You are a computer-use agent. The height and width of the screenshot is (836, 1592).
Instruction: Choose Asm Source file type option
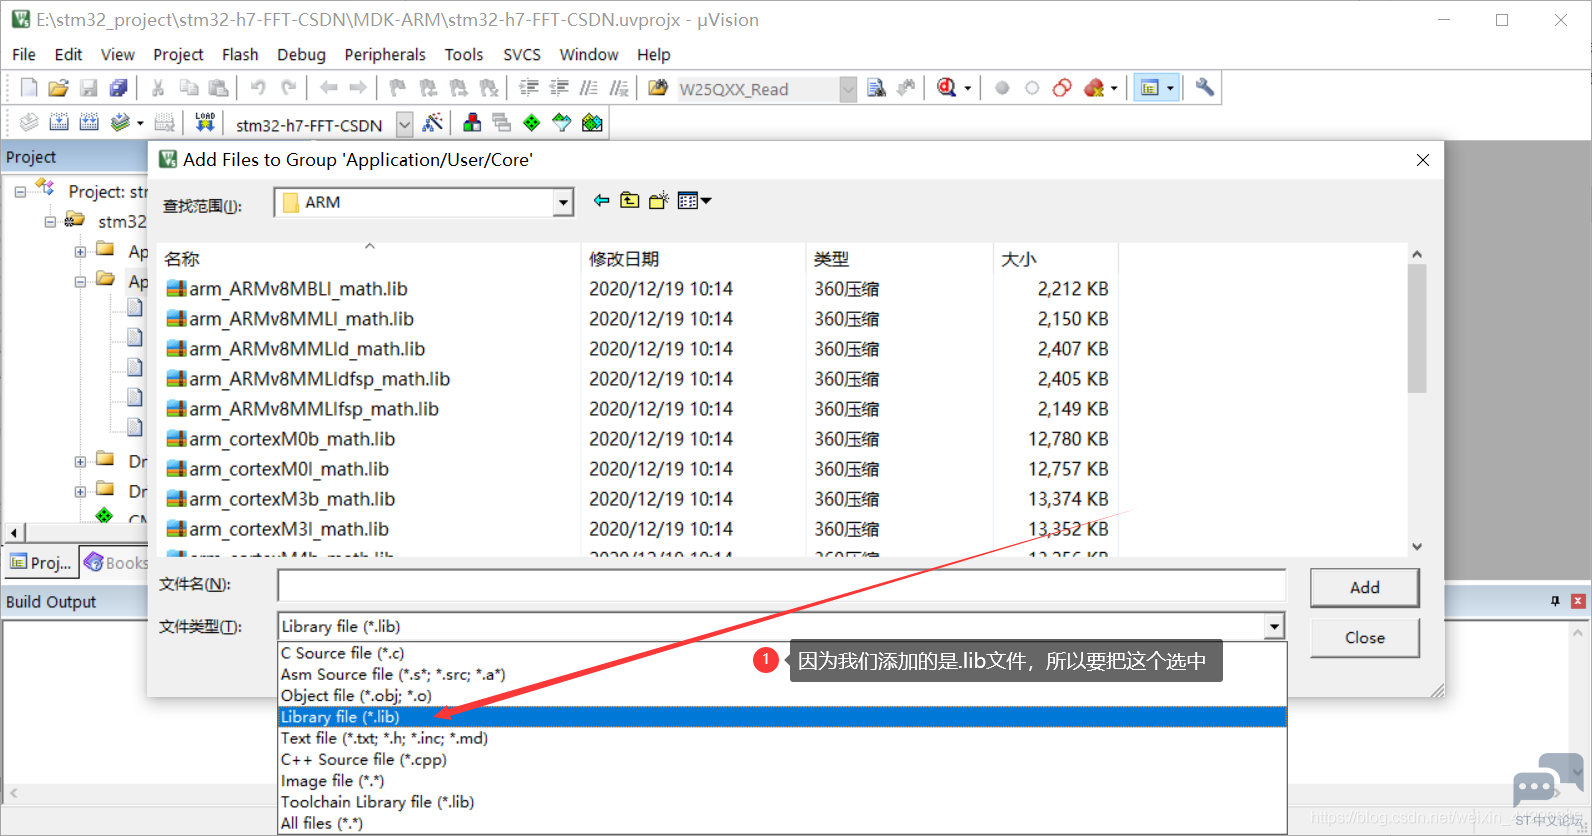pos(782,674)
